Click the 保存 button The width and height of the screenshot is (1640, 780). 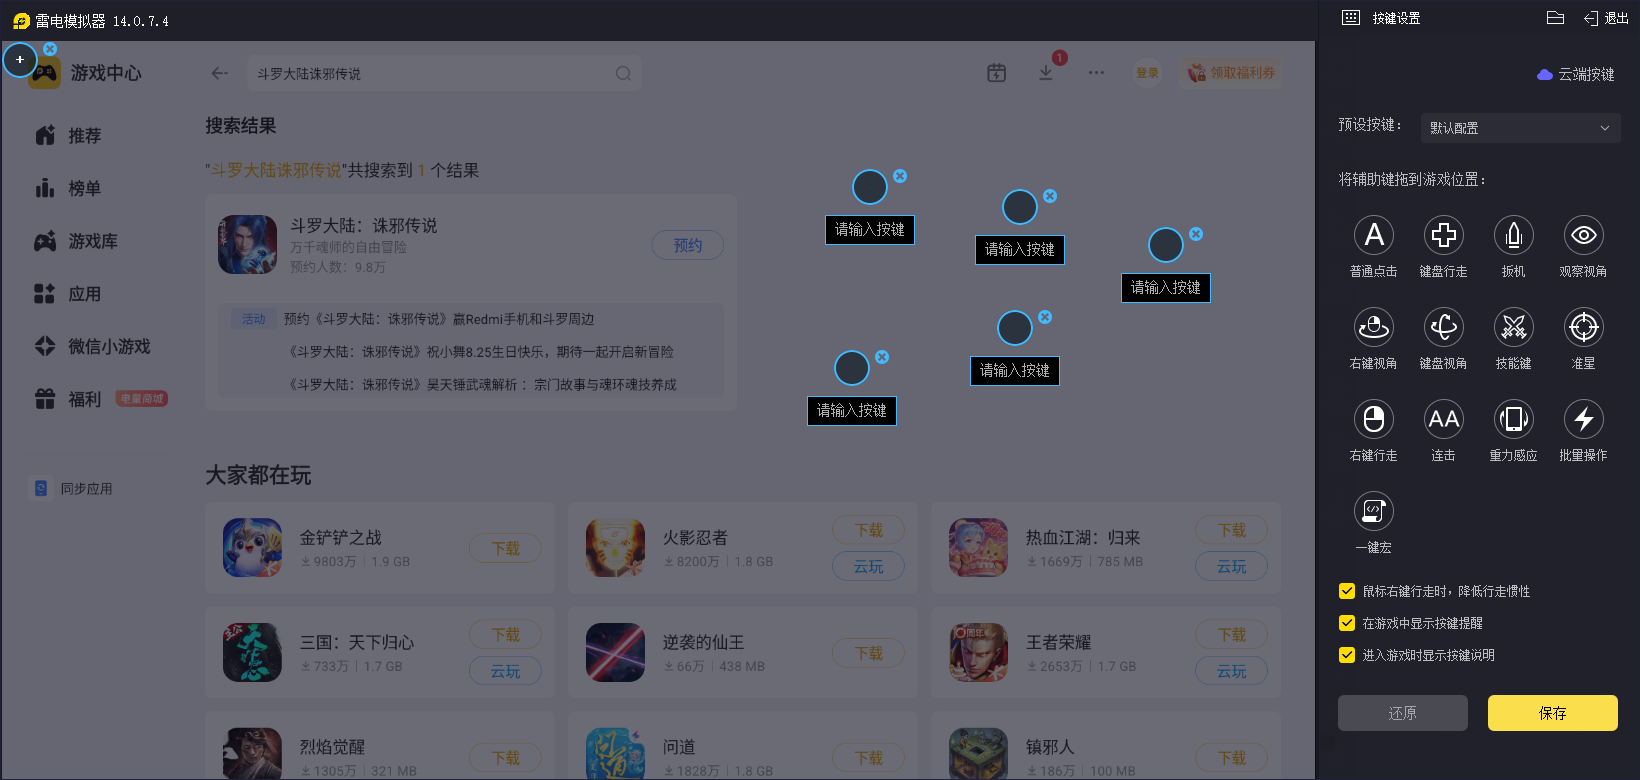coord(1553,713)
